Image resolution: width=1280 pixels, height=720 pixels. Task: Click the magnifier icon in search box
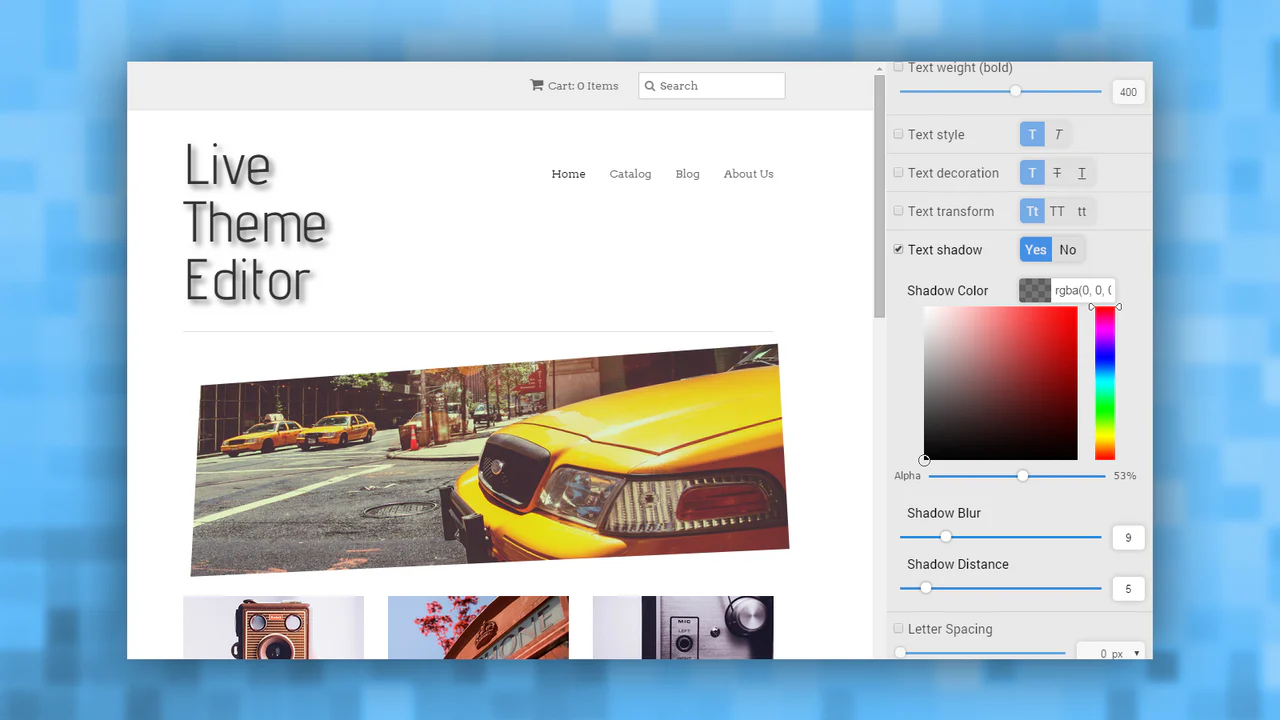(x=650, y=86)
